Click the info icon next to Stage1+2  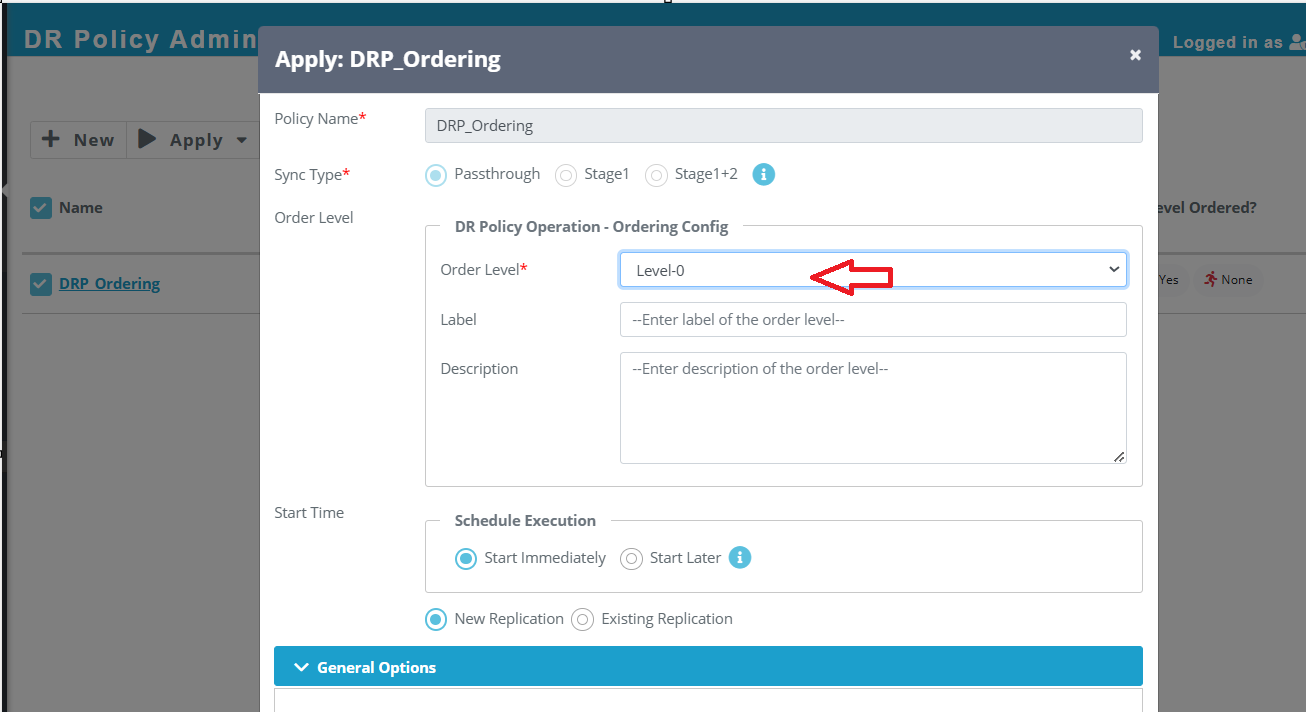click(x=763, y=174)
